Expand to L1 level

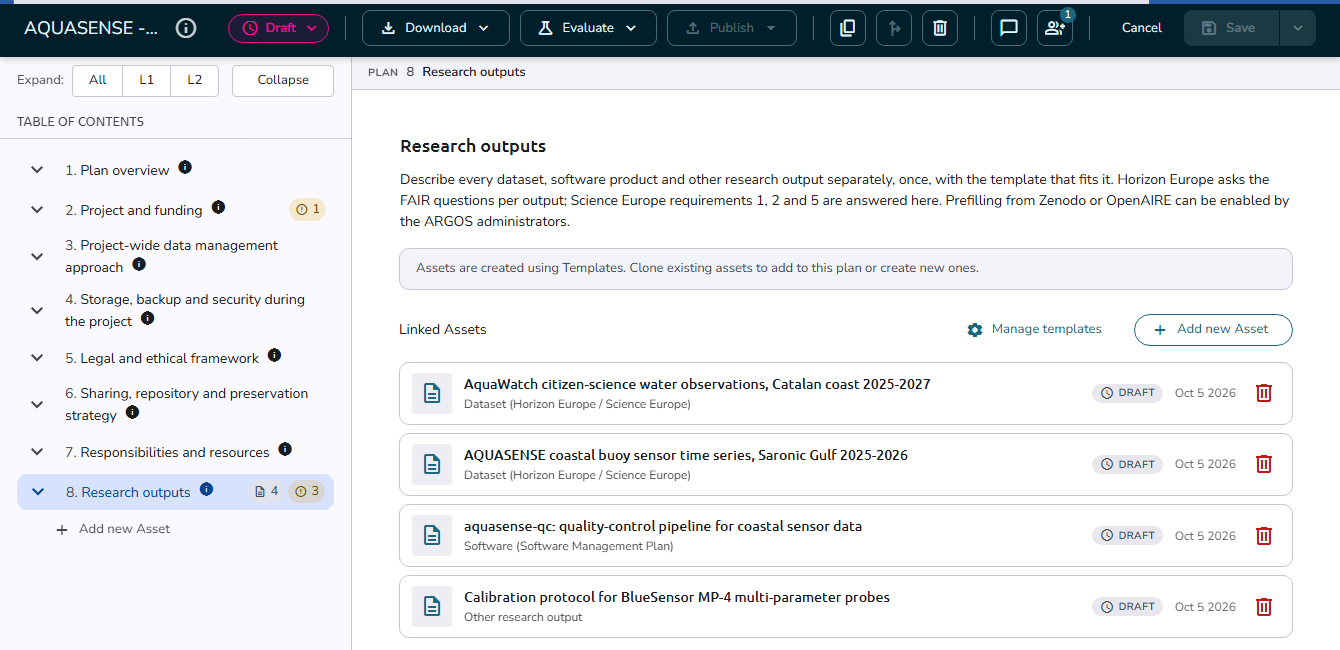click(146, 80)
